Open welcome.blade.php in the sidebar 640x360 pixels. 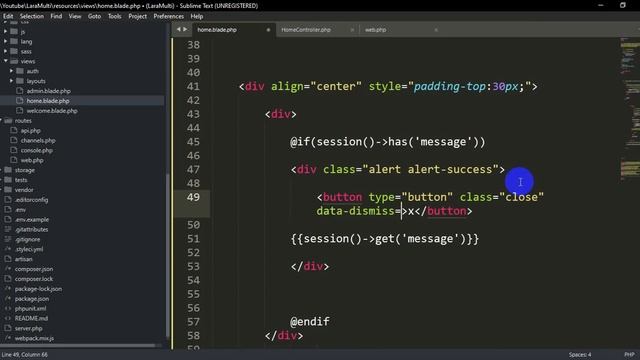pos(52,111)
